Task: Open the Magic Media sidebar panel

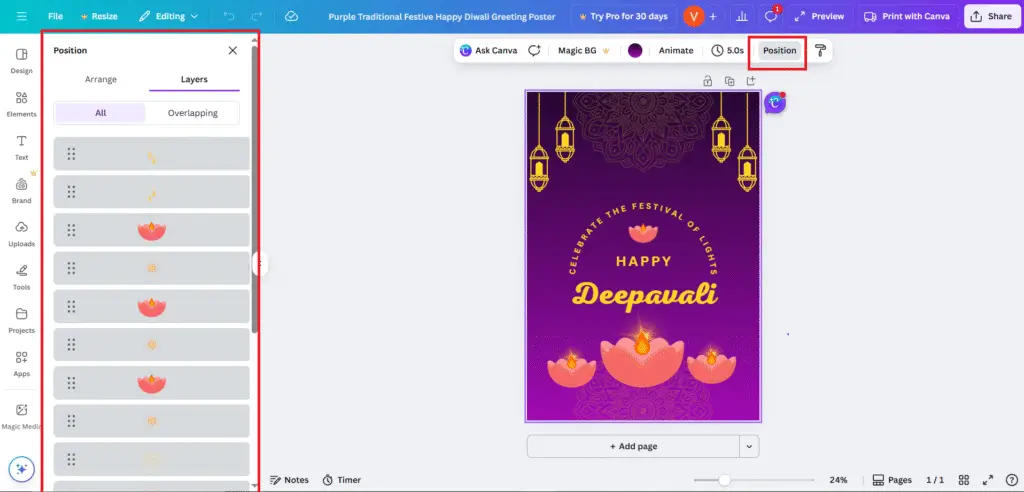Action: click(x=22, y=416)
